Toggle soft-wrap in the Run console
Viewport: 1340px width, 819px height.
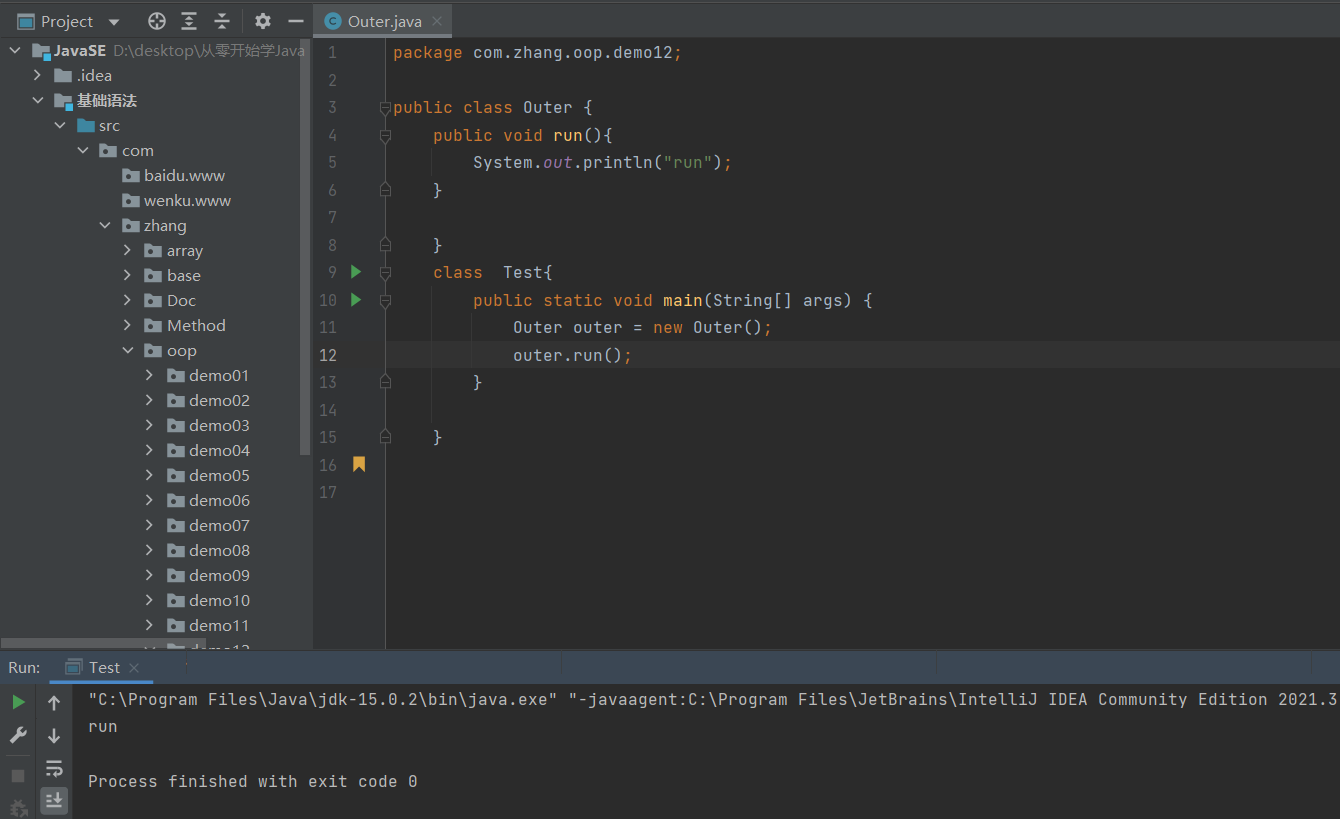[54, 769]
